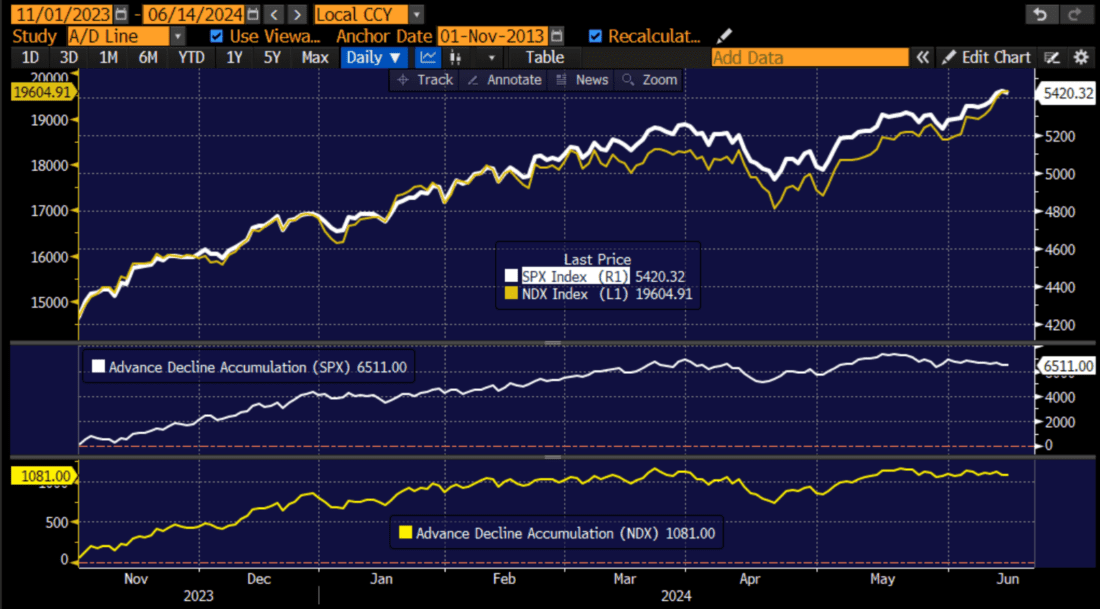The image size is (1100, 609).
Task: Select the Max time range tab
Action: 315,57
